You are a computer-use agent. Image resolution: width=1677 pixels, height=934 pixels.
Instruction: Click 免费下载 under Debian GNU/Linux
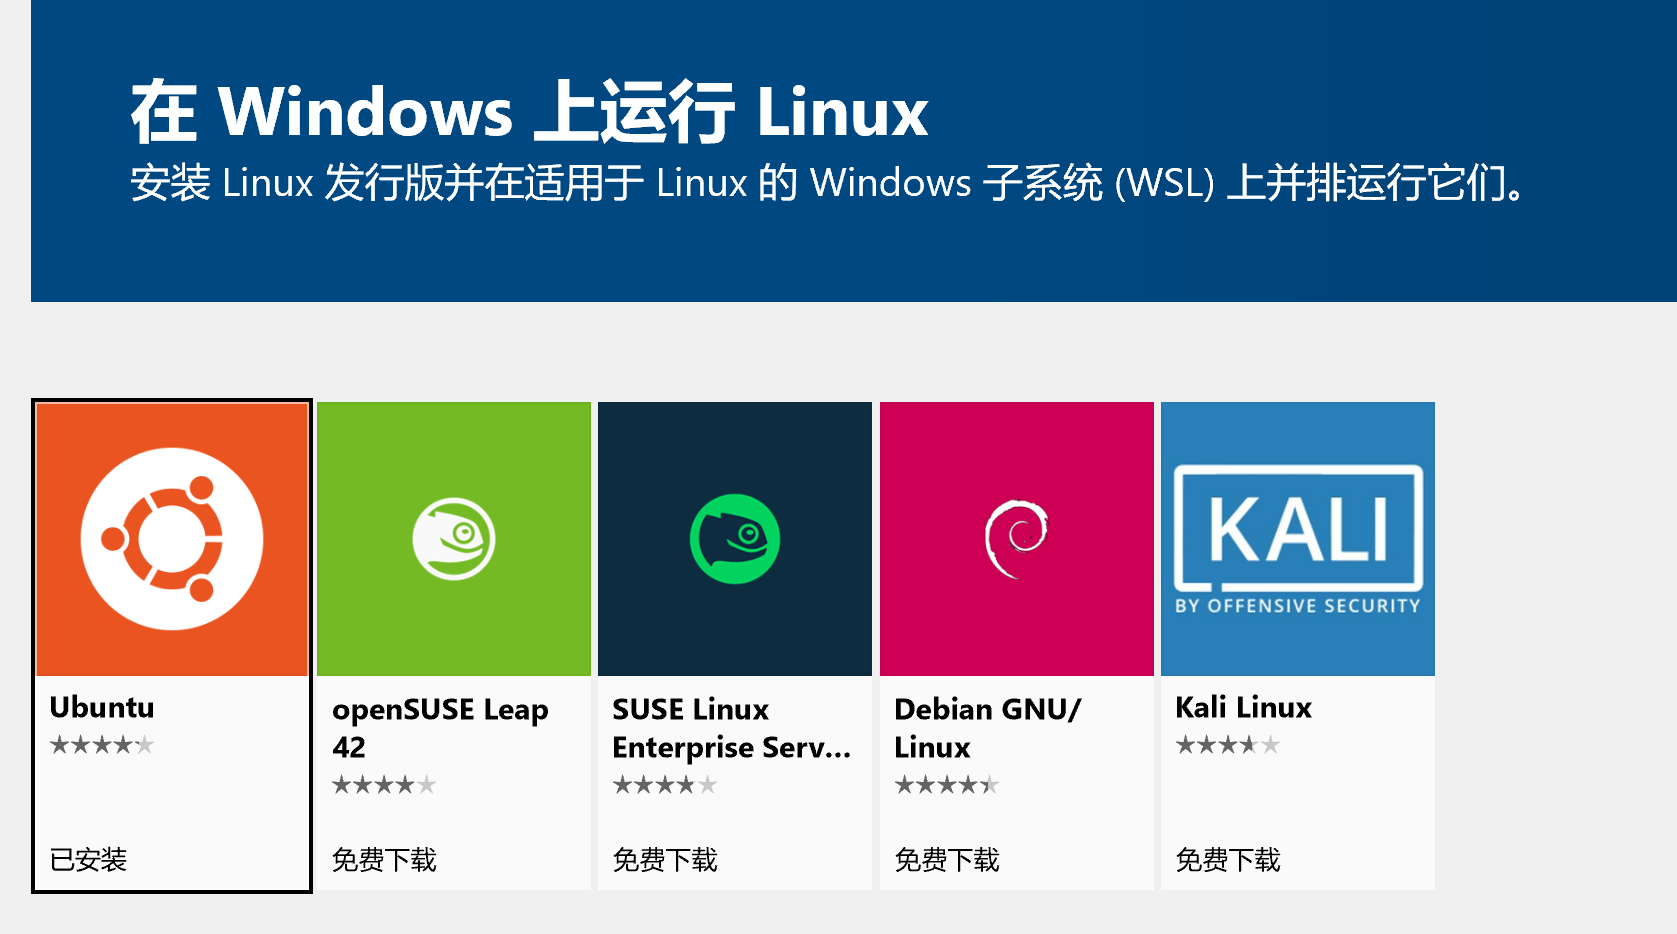click(947, 859)
